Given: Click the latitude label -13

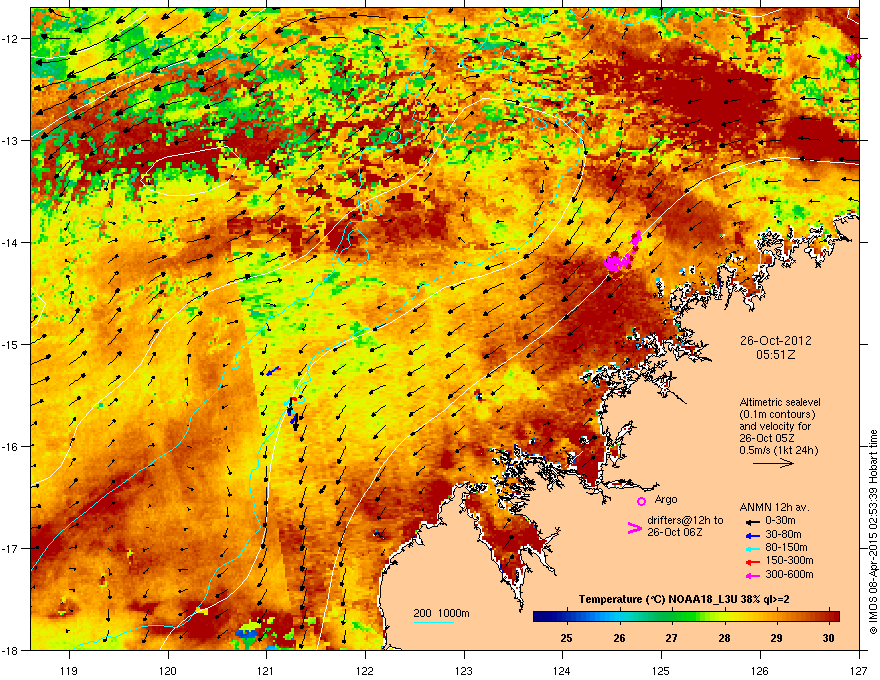Looking at the screenshot, I should pyautogui.click(x=11, y=140).
